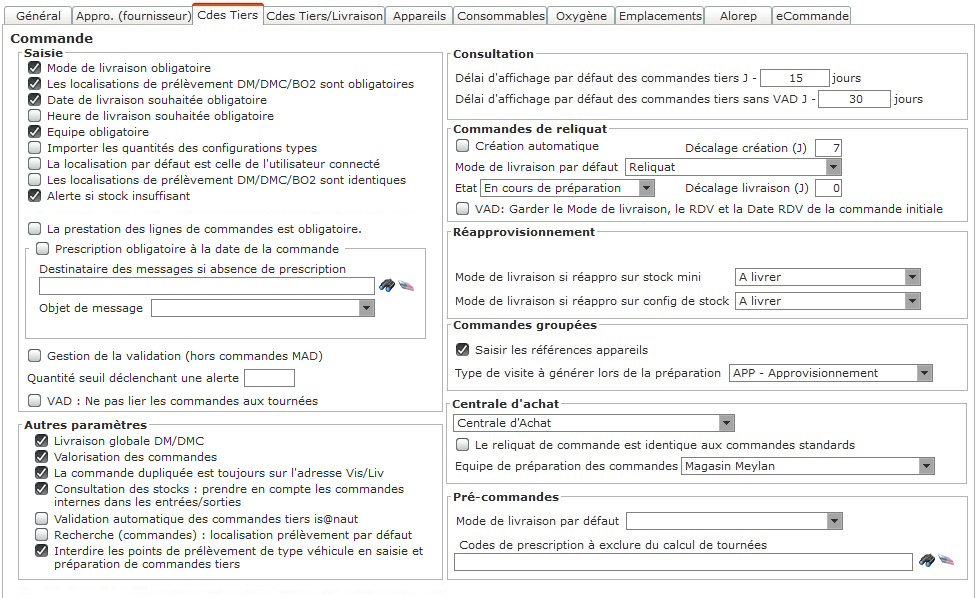This screenshot has width=978, height=598.
Task: Click the commandes tiers J- delay field showing 15
Action: point(795,78)
